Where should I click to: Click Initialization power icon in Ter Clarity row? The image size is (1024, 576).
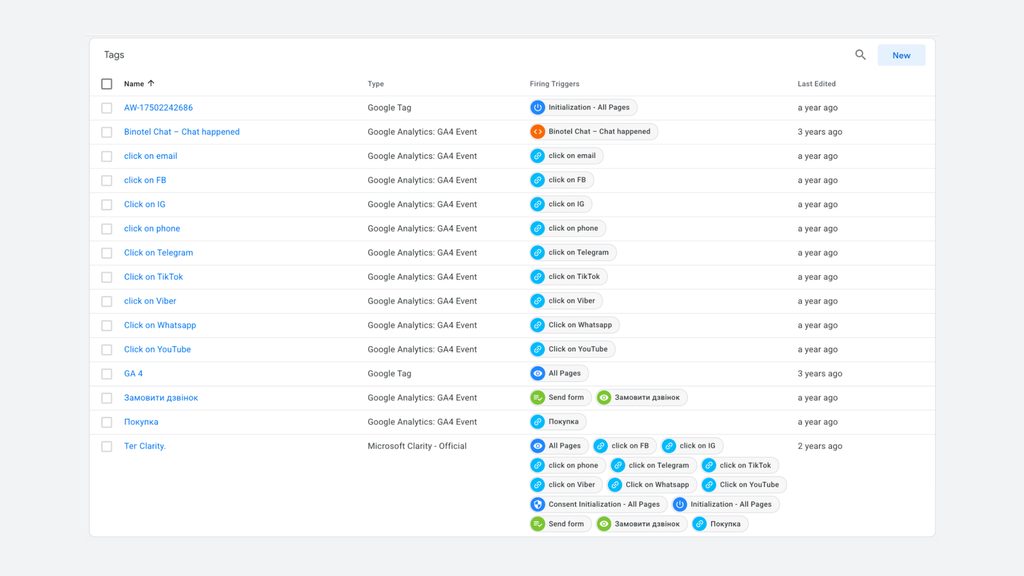[x=680, y=504]
